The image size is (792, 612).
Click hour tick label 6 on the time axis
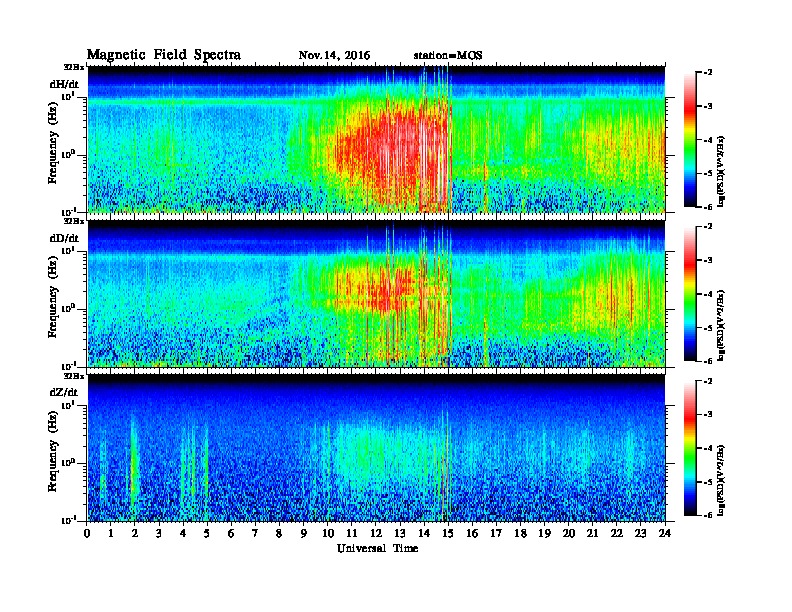(x=231, y=534)
